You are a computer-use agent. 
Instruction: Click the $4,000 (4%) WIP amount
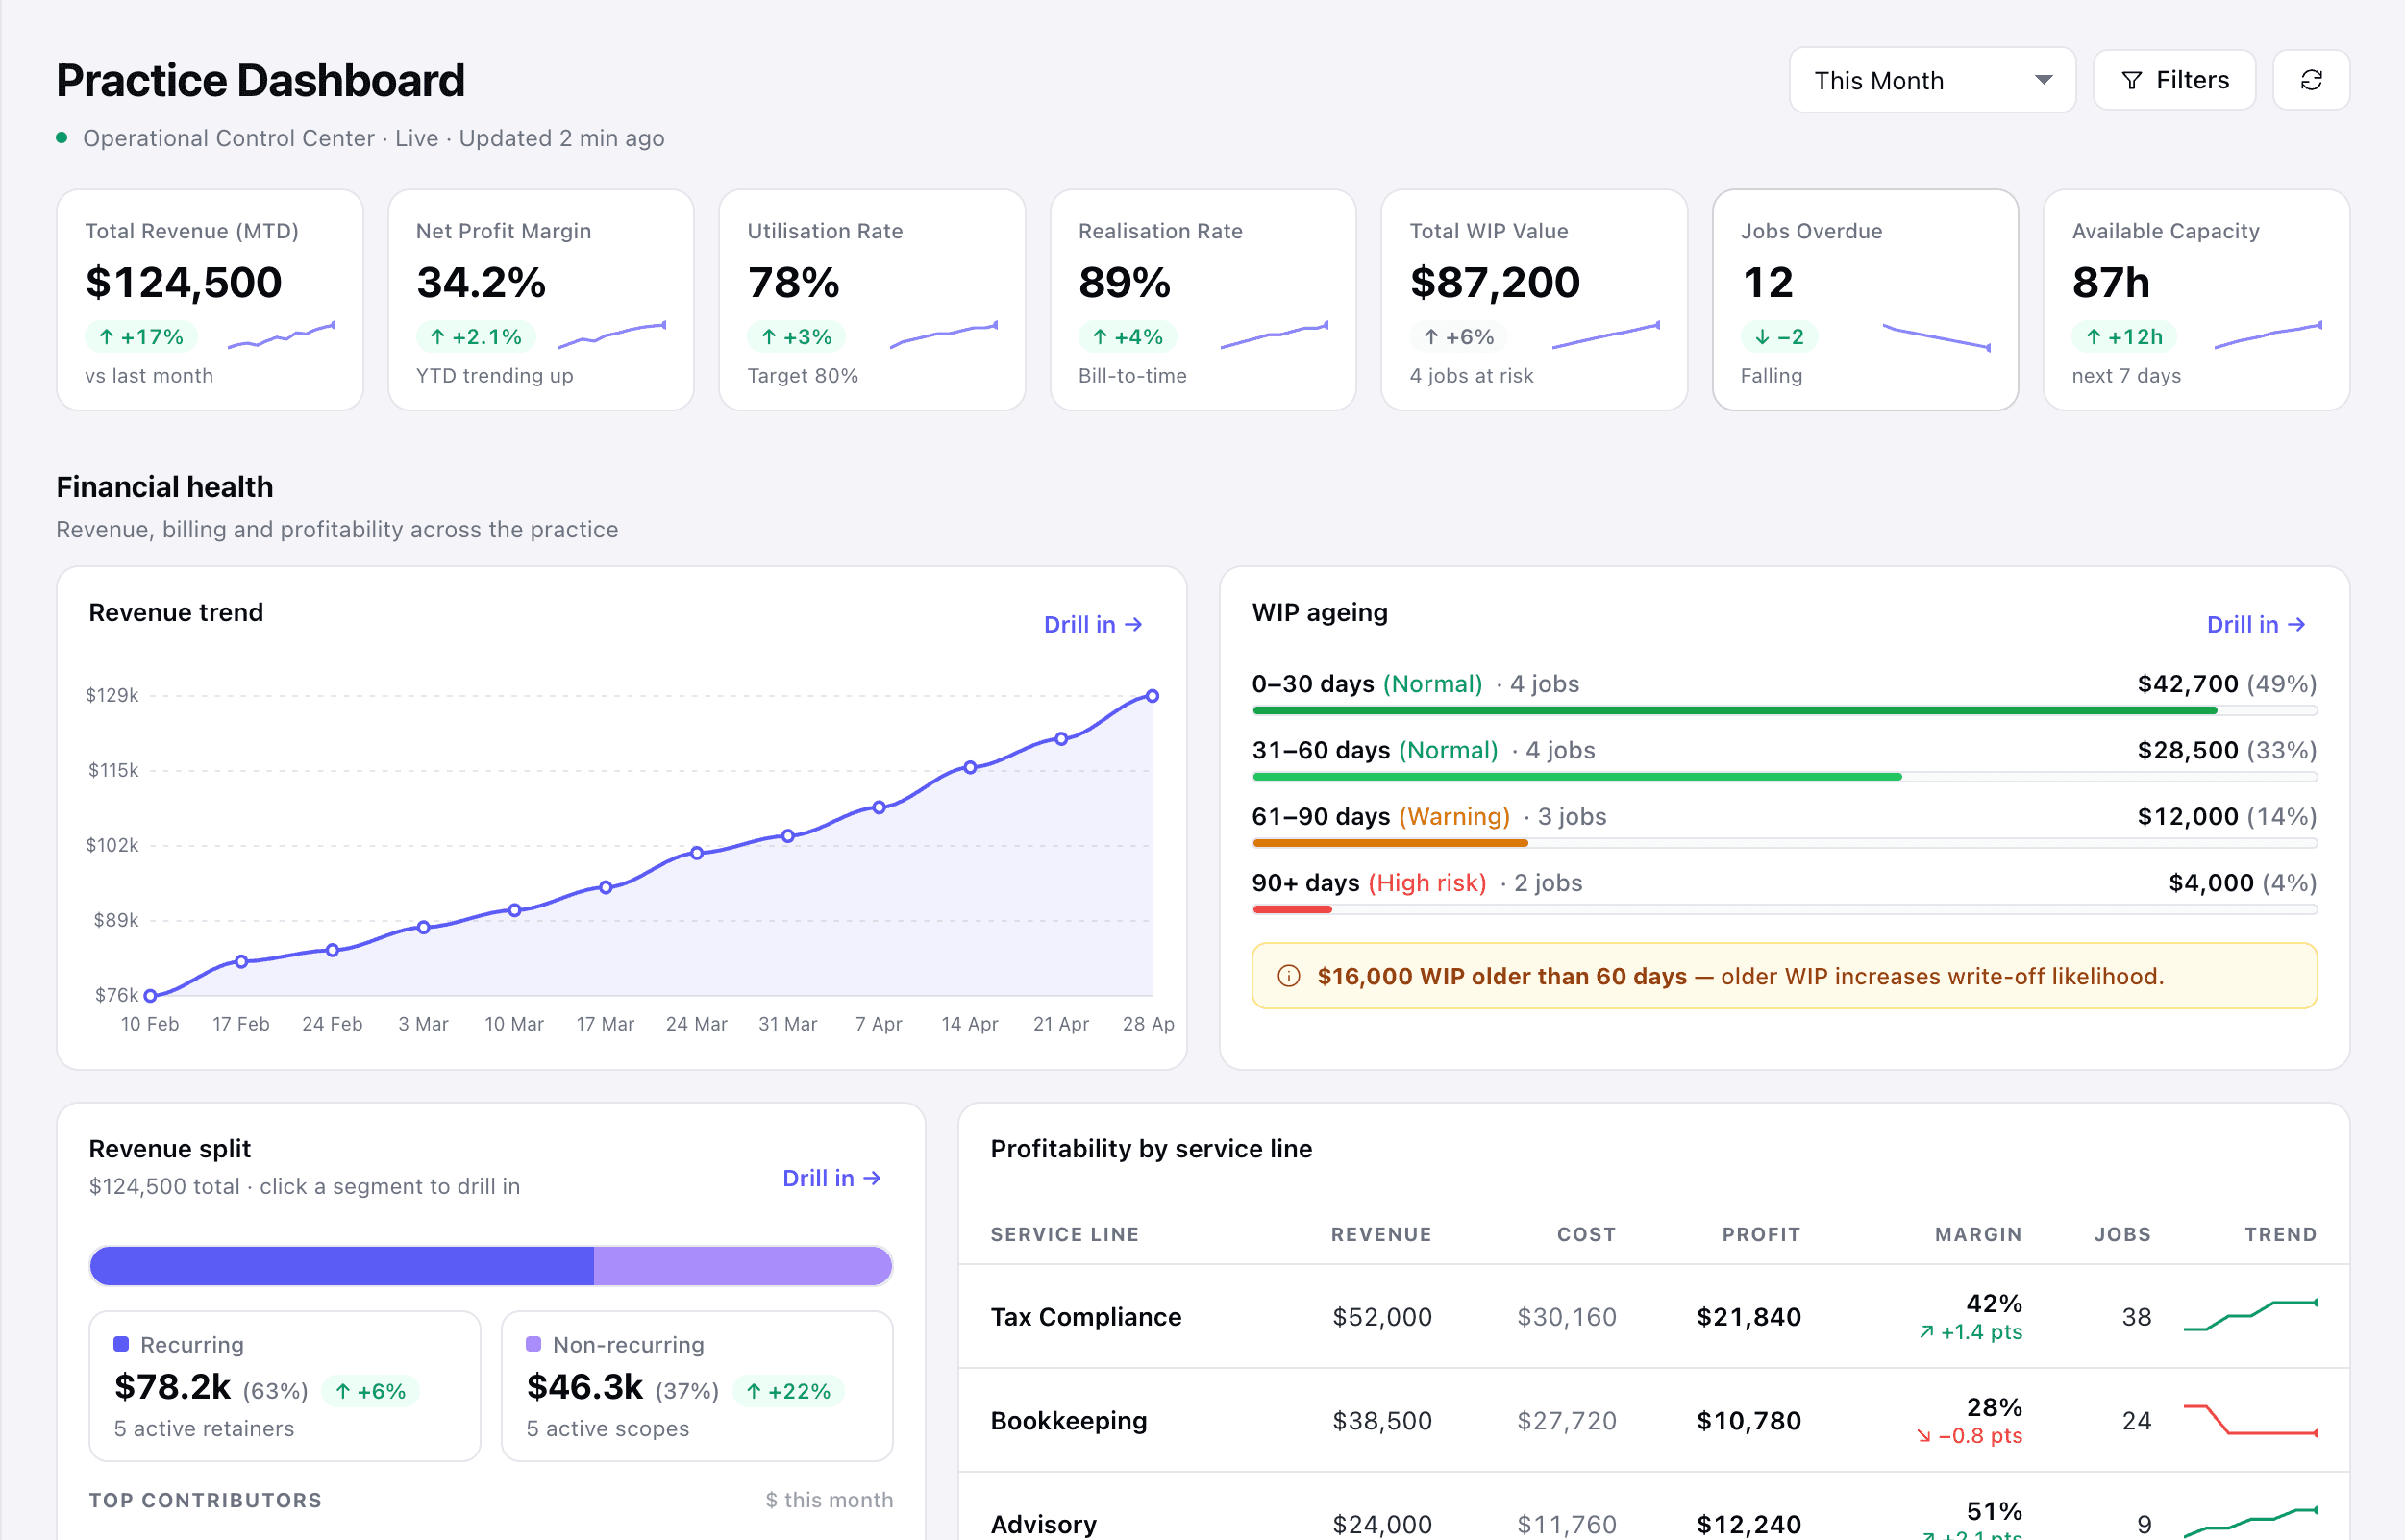click(x=2243, y=882)
